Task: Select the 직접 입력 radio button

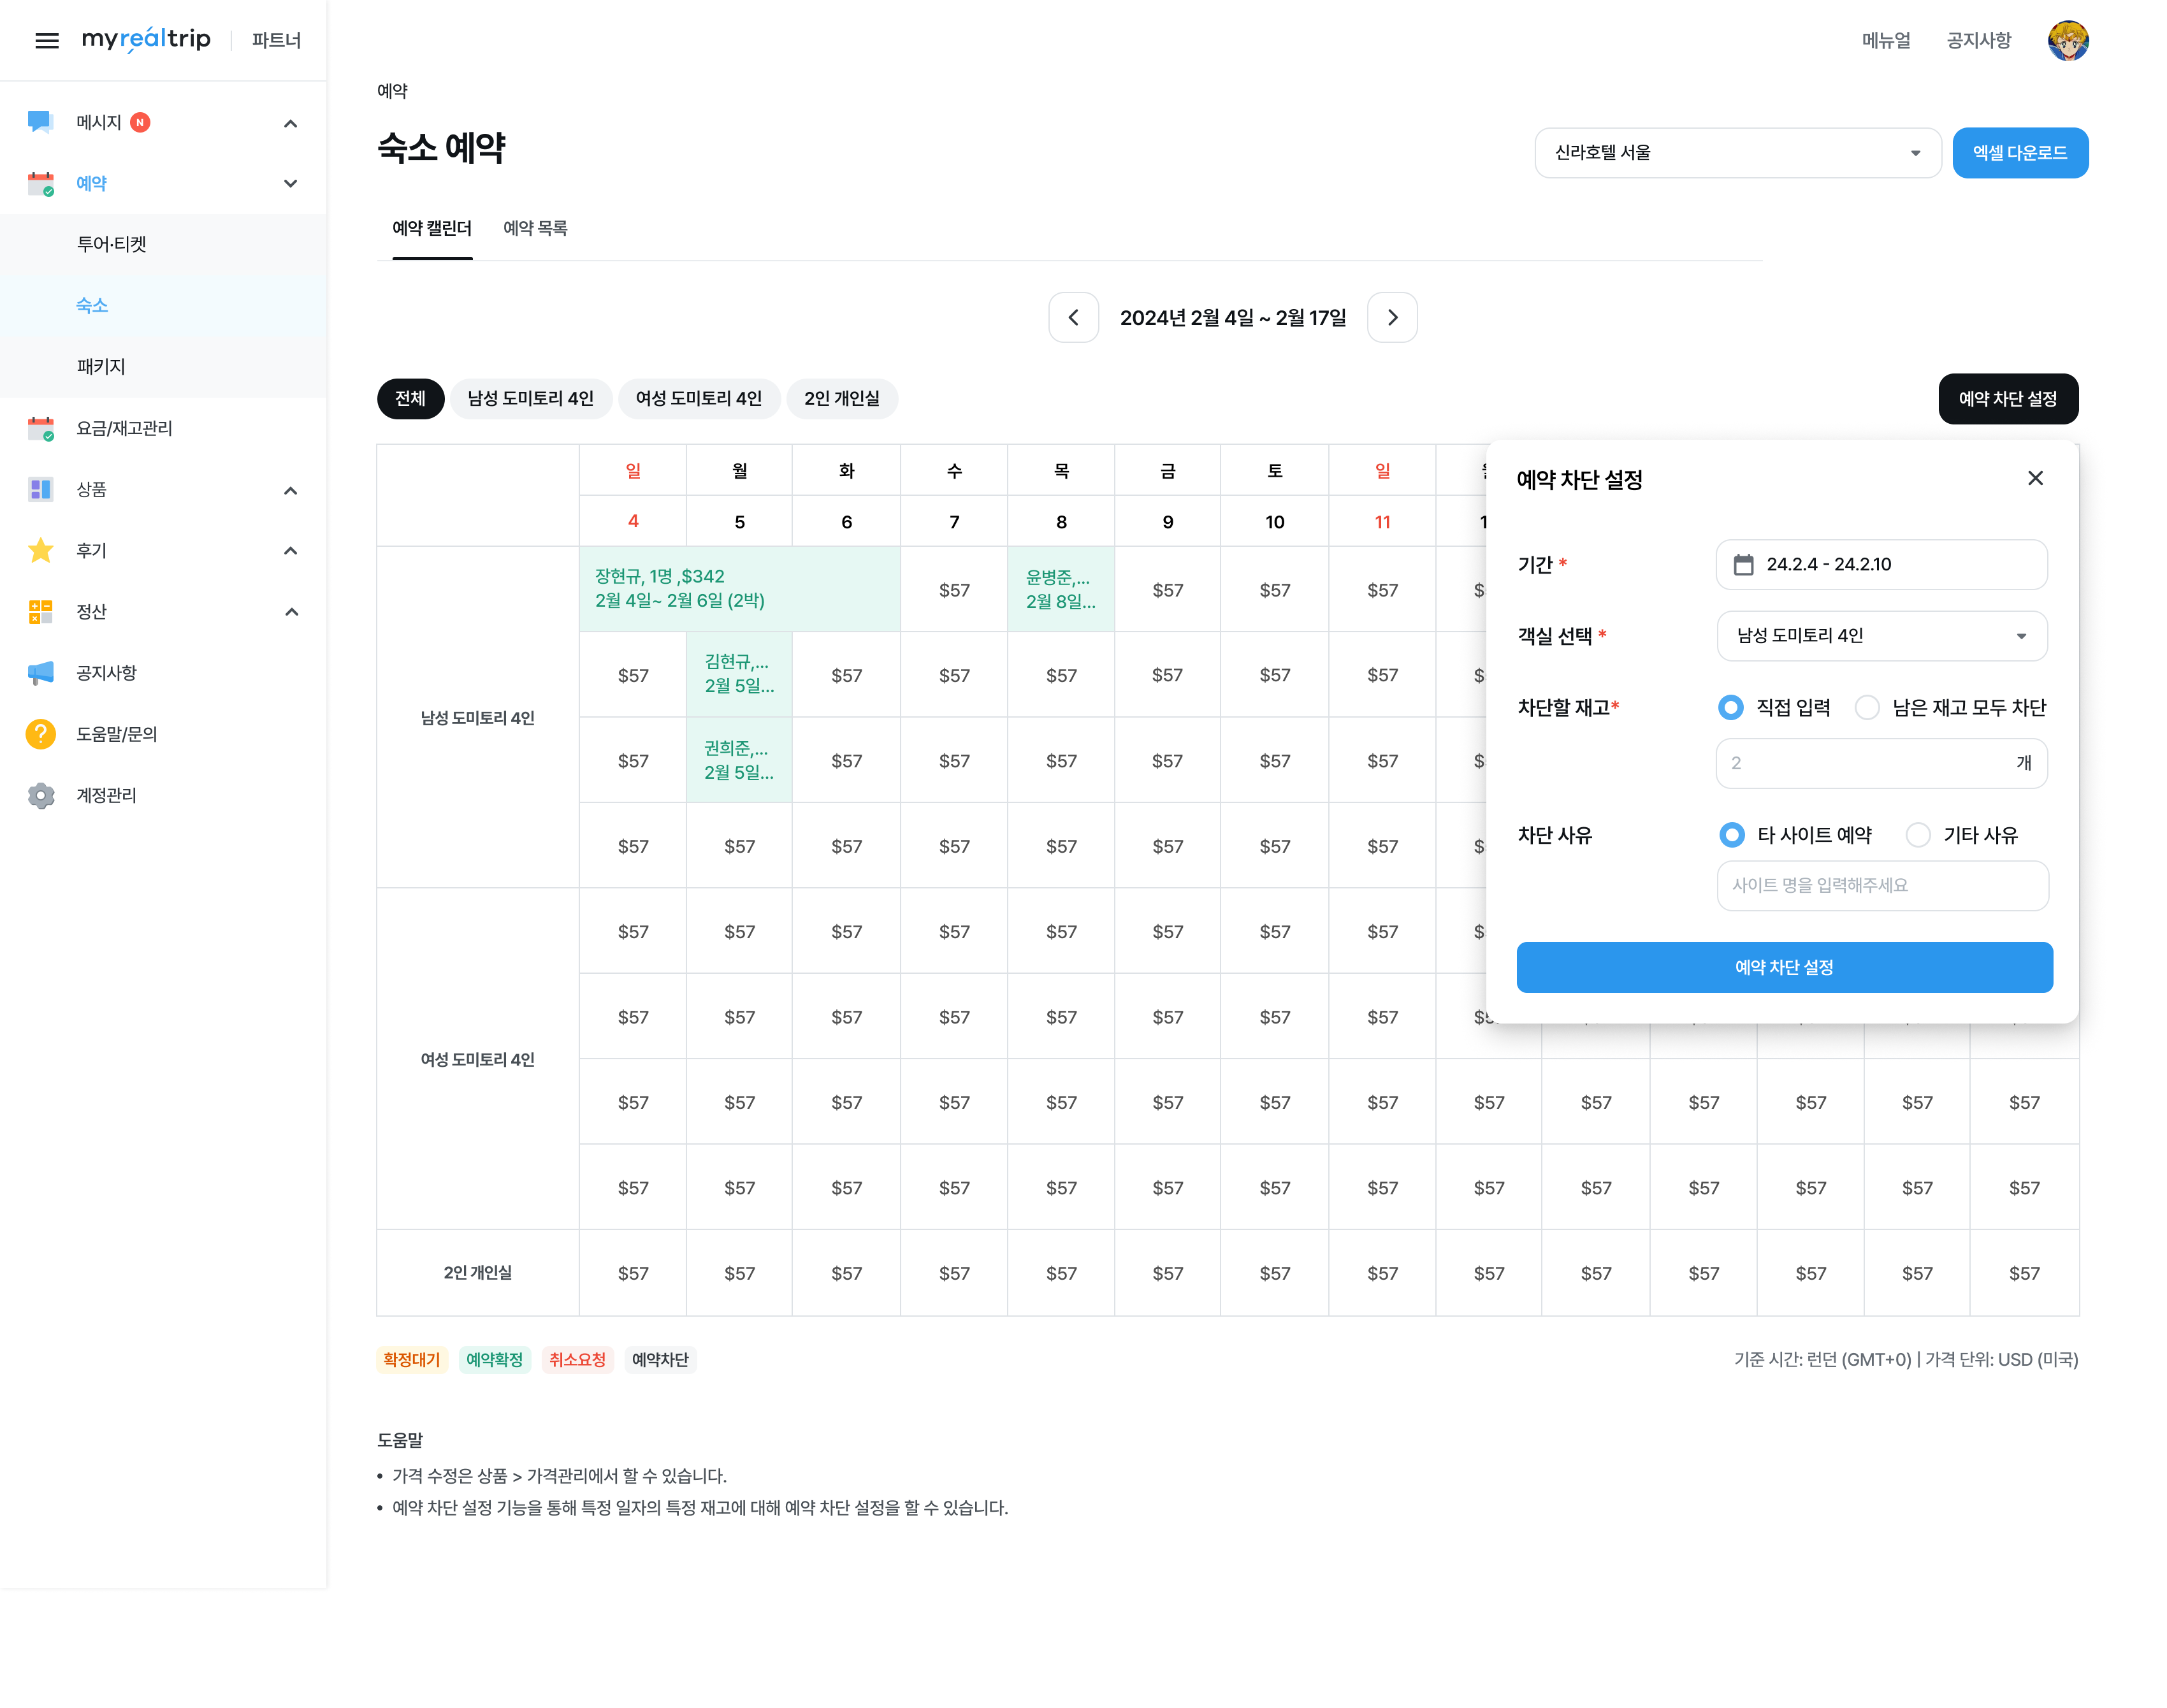Action: tap(1730, 708)
